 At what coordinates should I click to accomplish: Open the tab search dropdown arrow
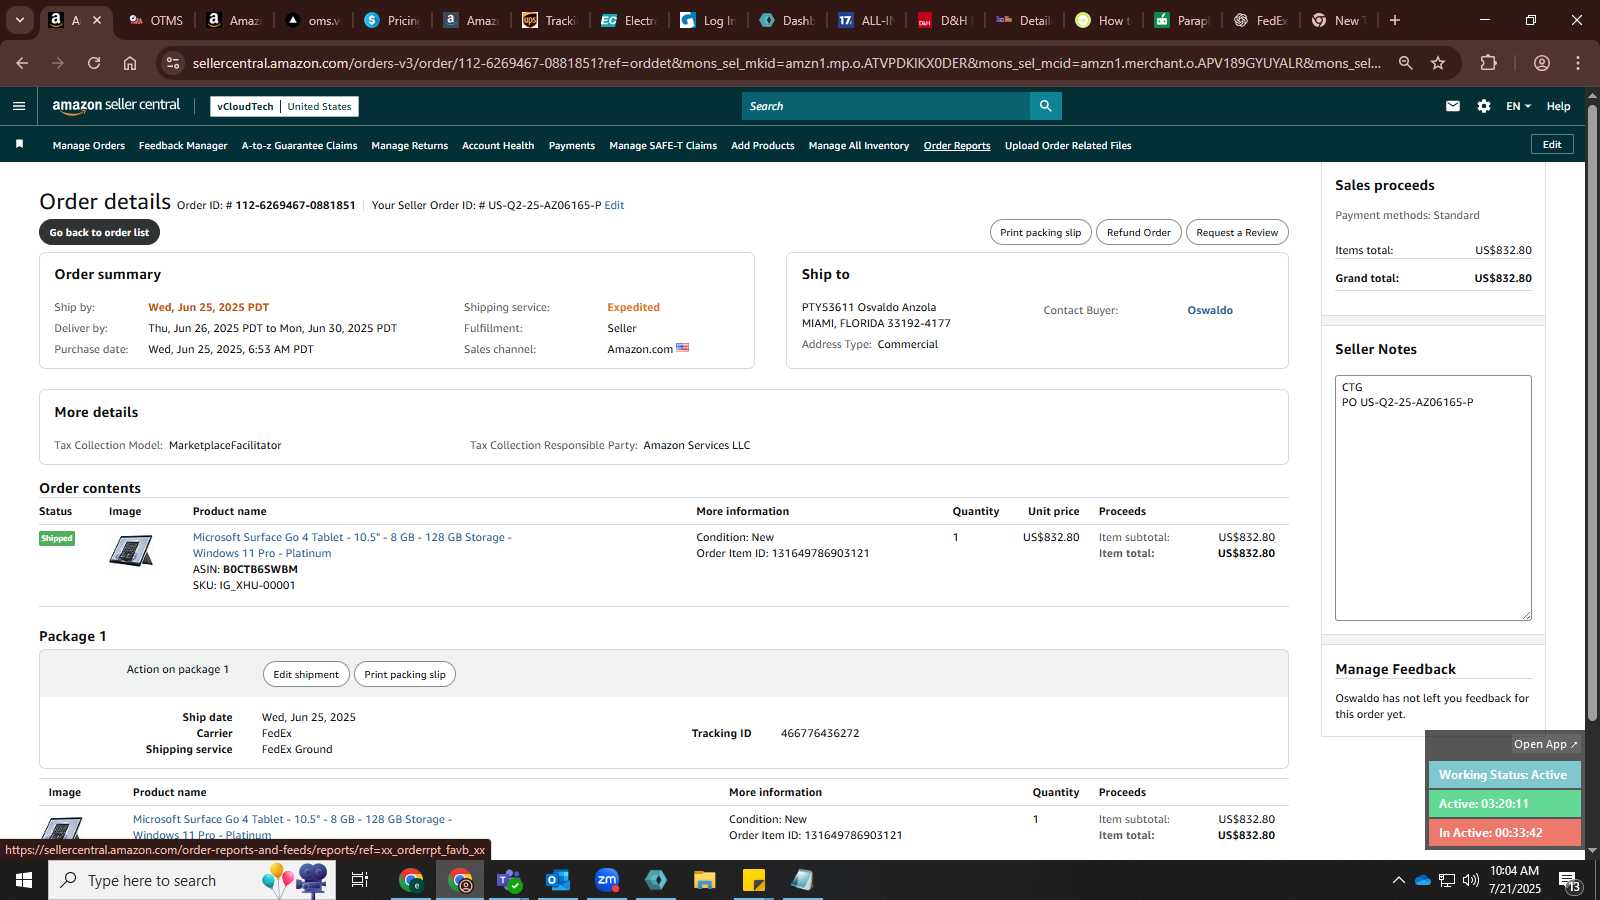pyautogui.click(x=19, y=20)
